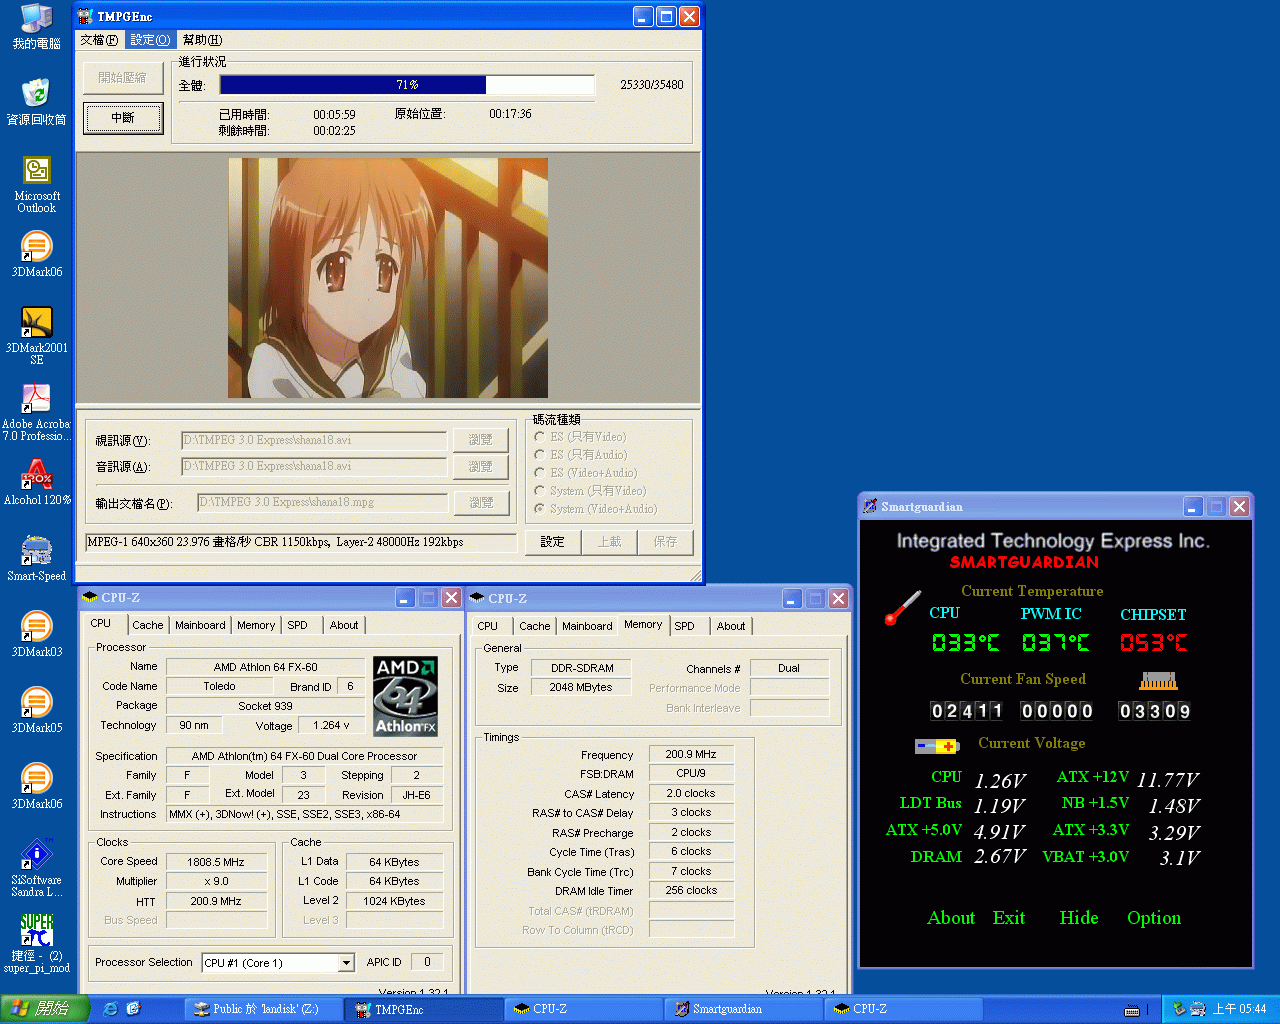Click the chipset fan icon in Smartguardian
This screenshot has height=1024, width=1280.
point(1158,681)
